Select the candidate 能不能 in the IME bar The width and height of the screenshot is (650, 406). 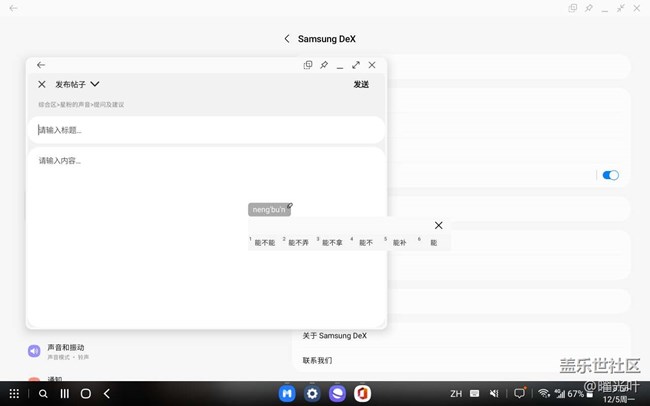click(264, 242)
